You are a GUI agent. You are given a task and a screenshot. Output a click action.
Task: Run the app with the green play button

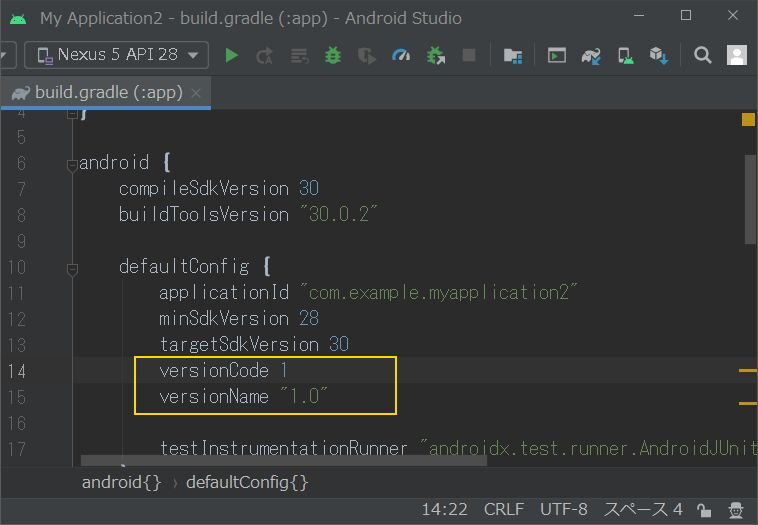pyautogui.click(x=232, y=56)
